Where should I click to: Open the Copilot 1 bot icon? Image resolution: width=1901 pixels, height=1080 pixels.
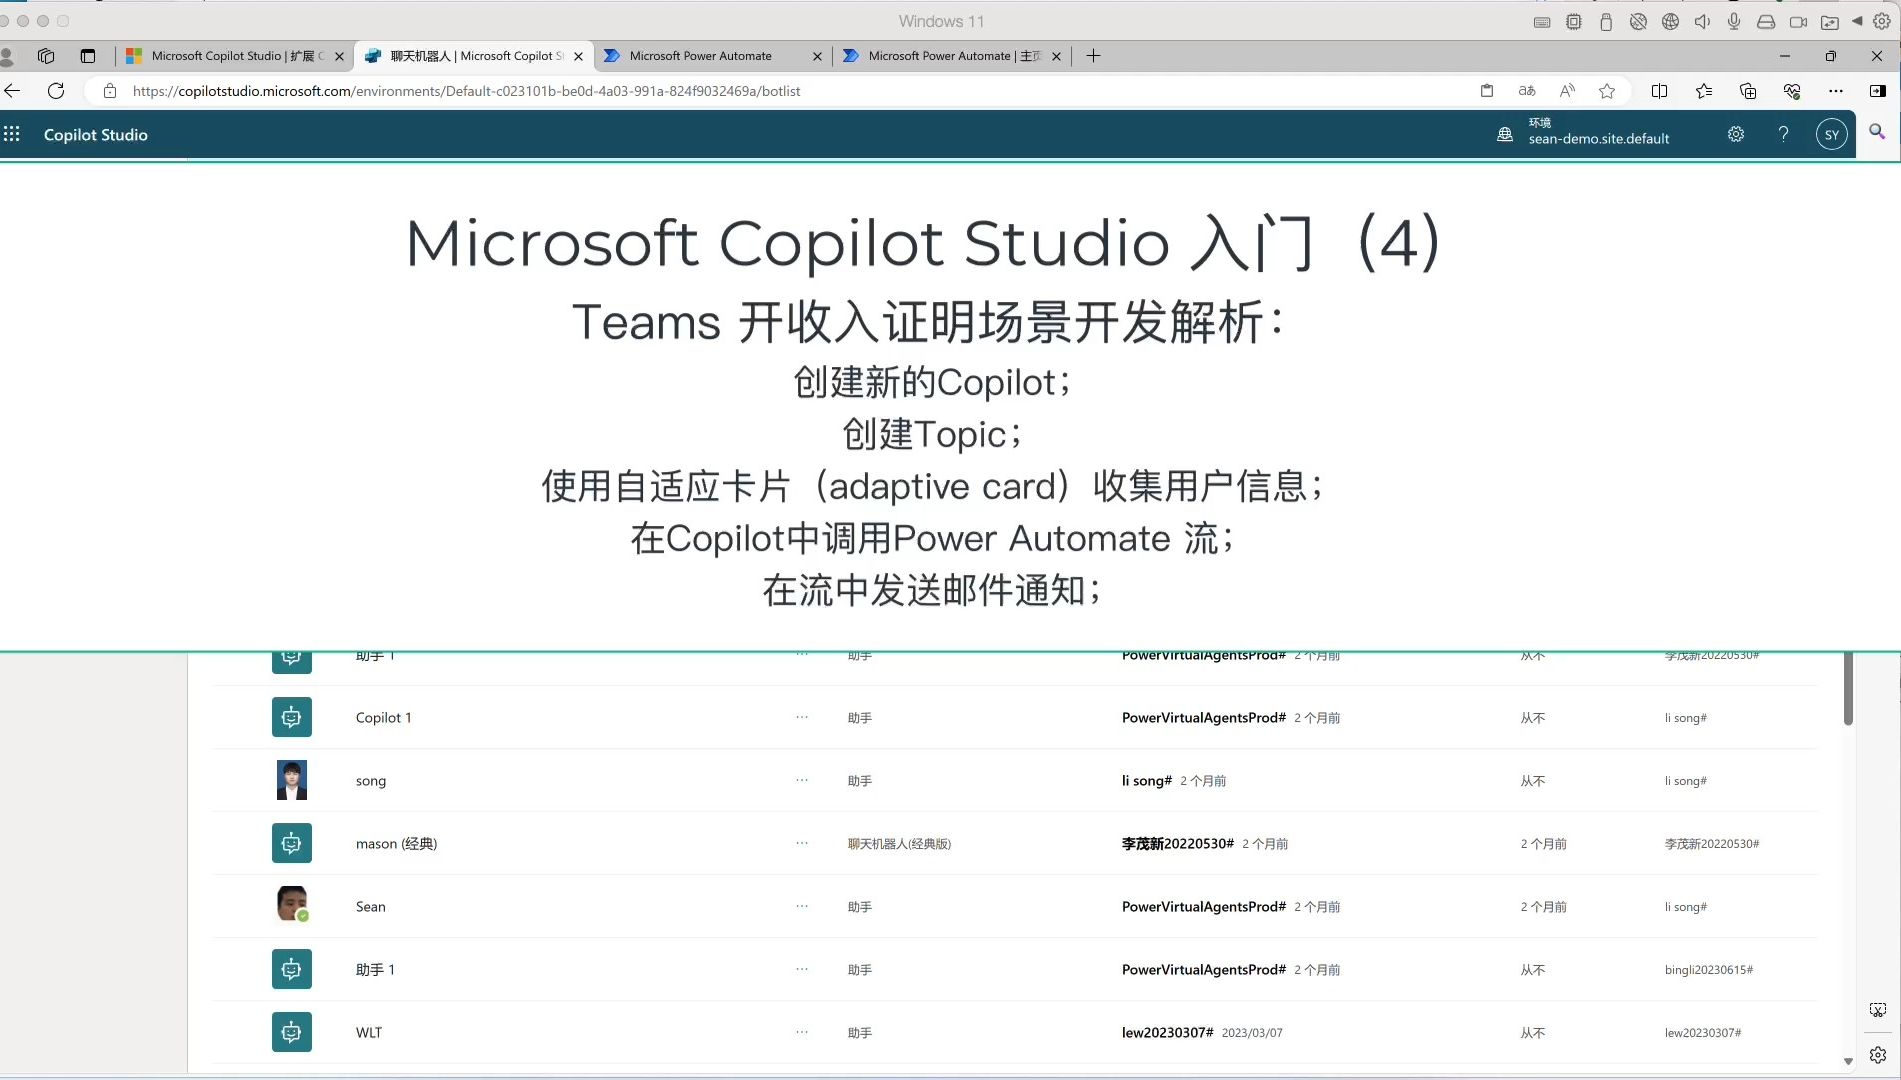(x=291, y=717)
